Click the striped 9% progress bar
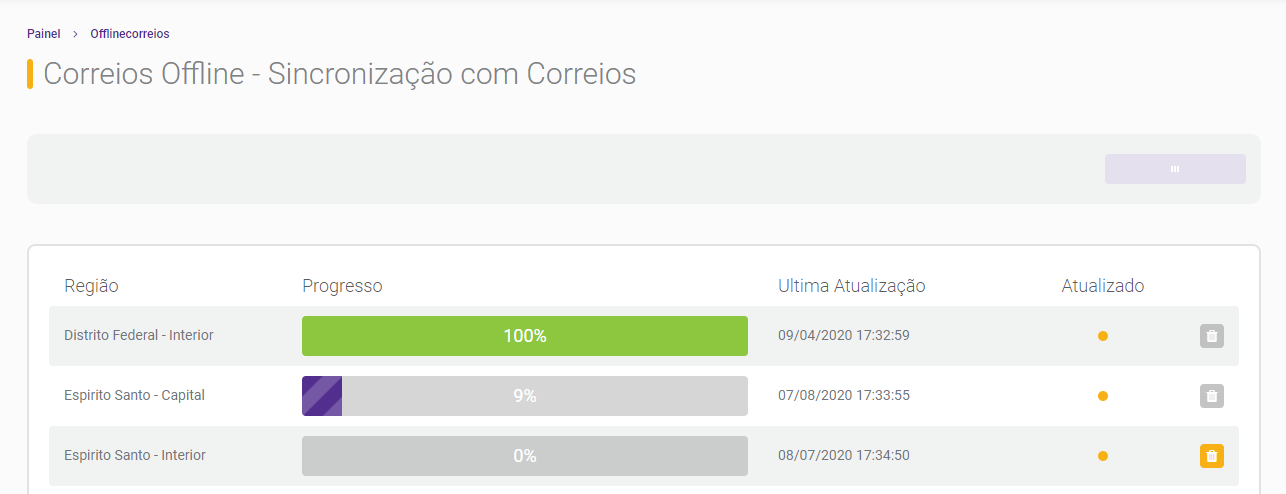This screenshot has height=494, width=1286. (x=525, y=396)
